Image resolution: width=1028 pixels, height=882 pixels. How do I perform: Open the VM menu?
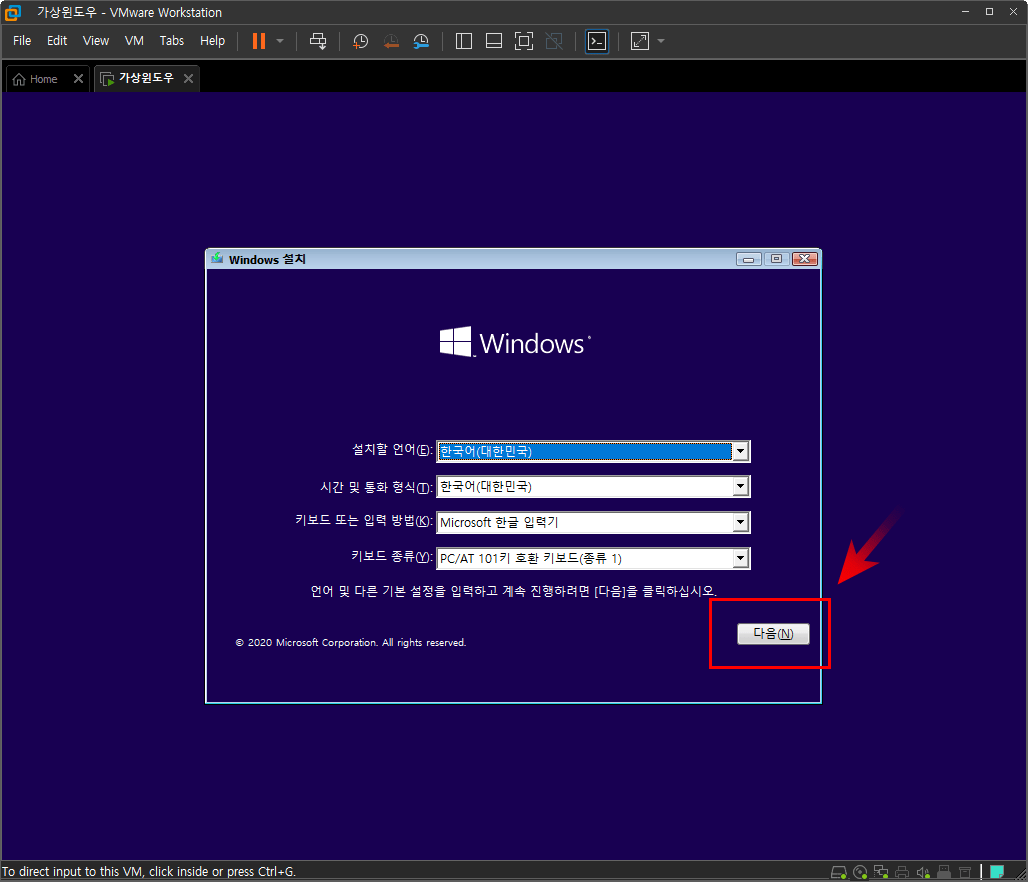click(x=134, y=41)
